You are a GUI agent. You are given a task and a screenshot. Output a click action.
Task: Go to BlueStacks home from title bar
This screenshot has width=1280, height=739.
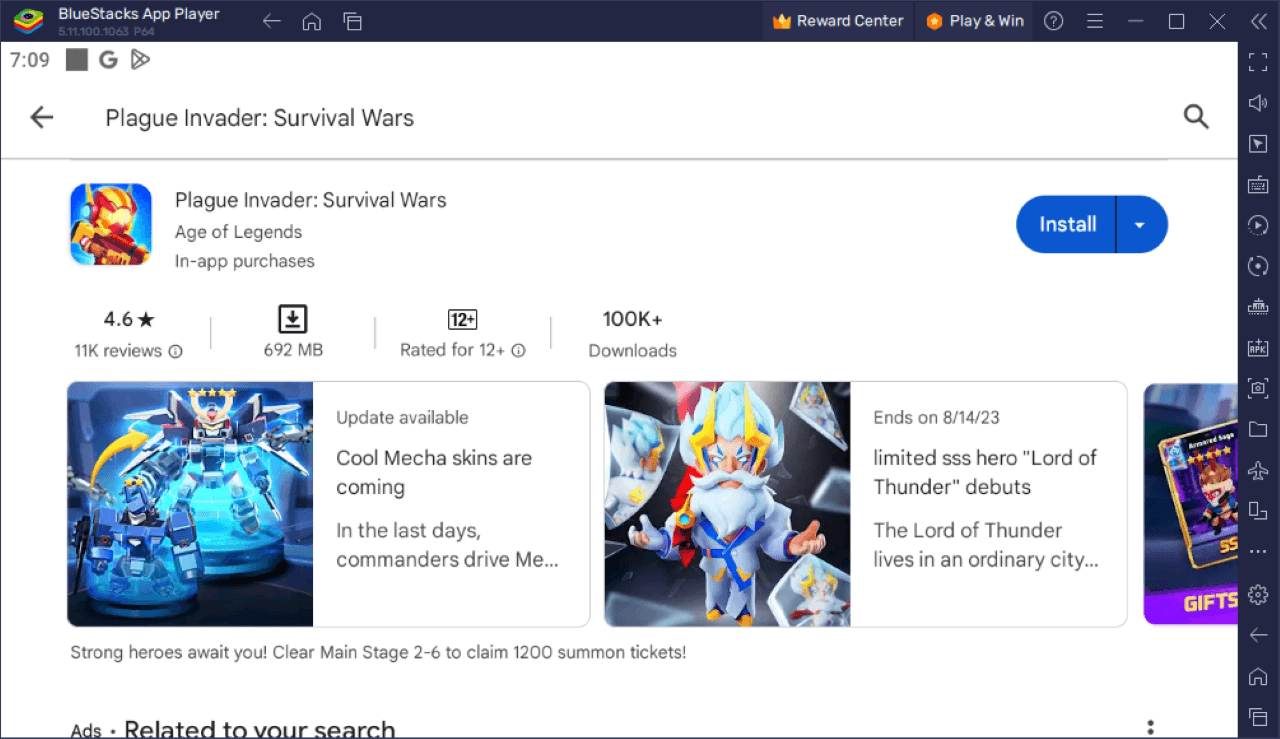point(311,21)
